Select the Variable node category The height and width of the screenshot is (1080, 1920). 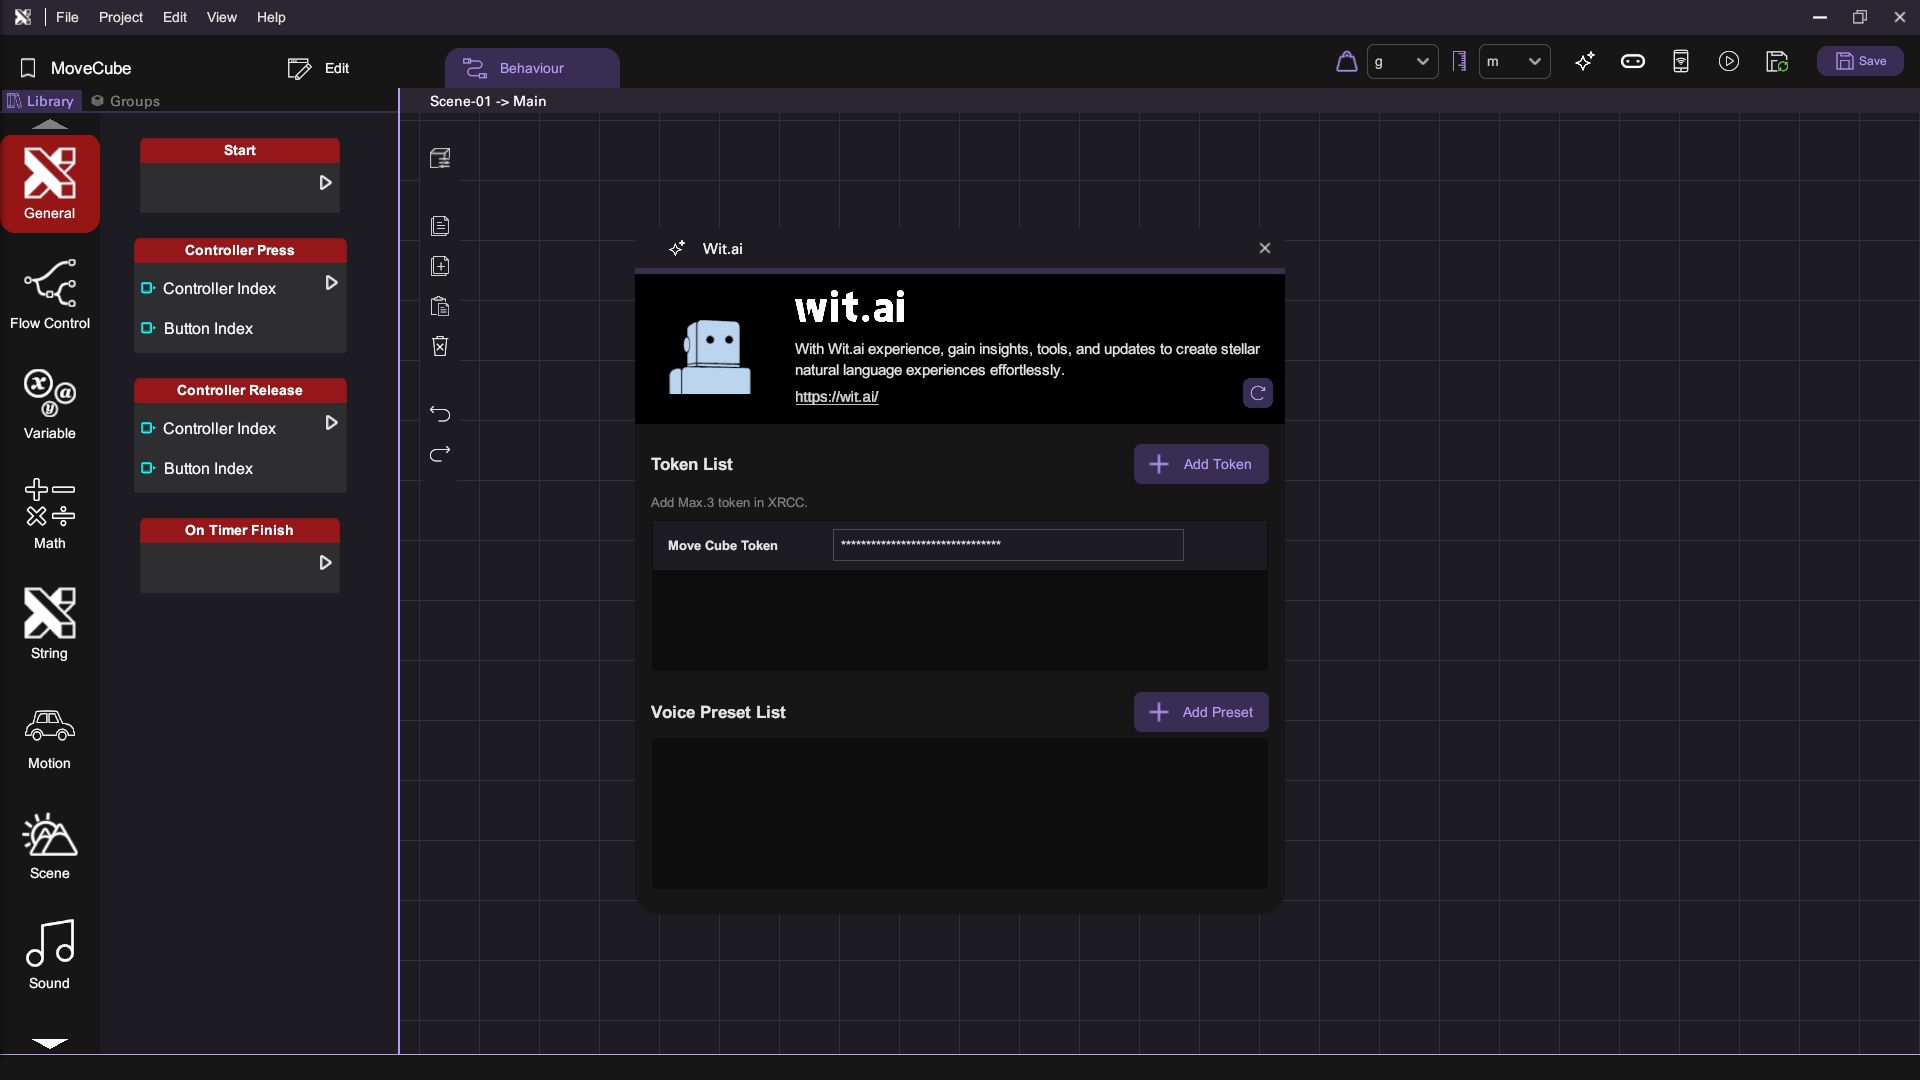click(x=49, y=404)
